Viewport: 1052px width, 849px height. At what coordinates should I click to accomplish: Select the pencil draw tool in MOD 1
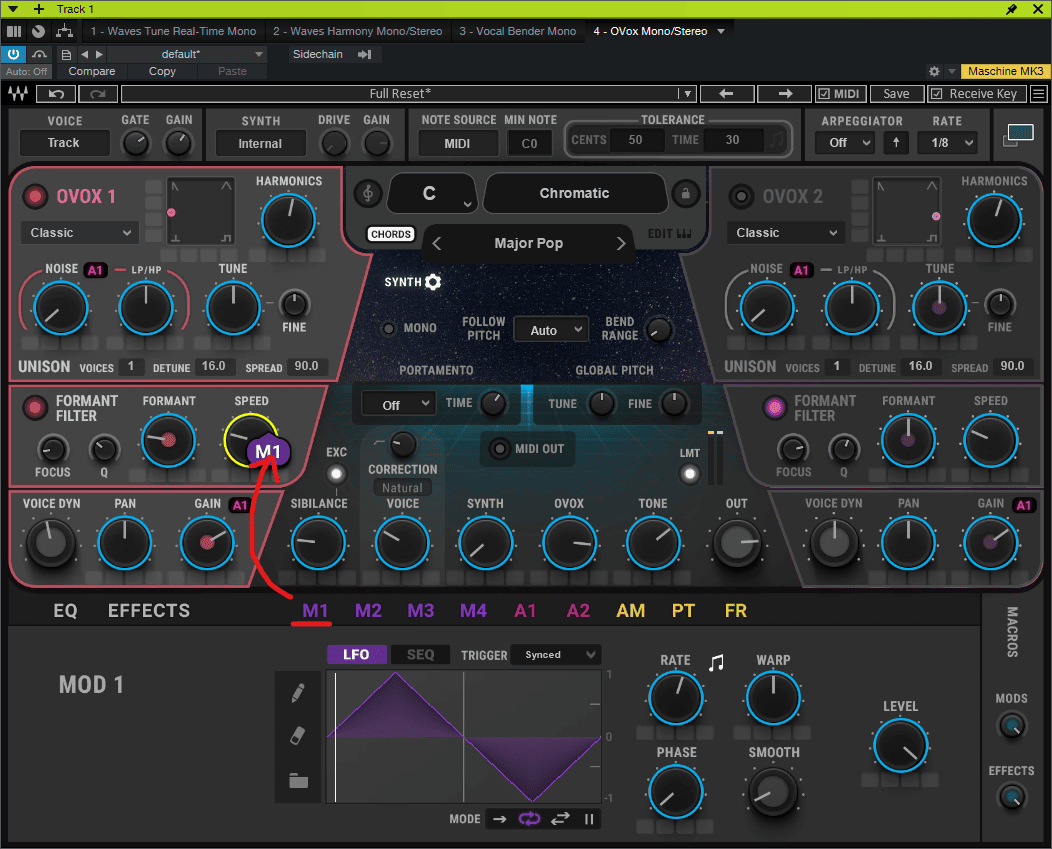[298, 692]
